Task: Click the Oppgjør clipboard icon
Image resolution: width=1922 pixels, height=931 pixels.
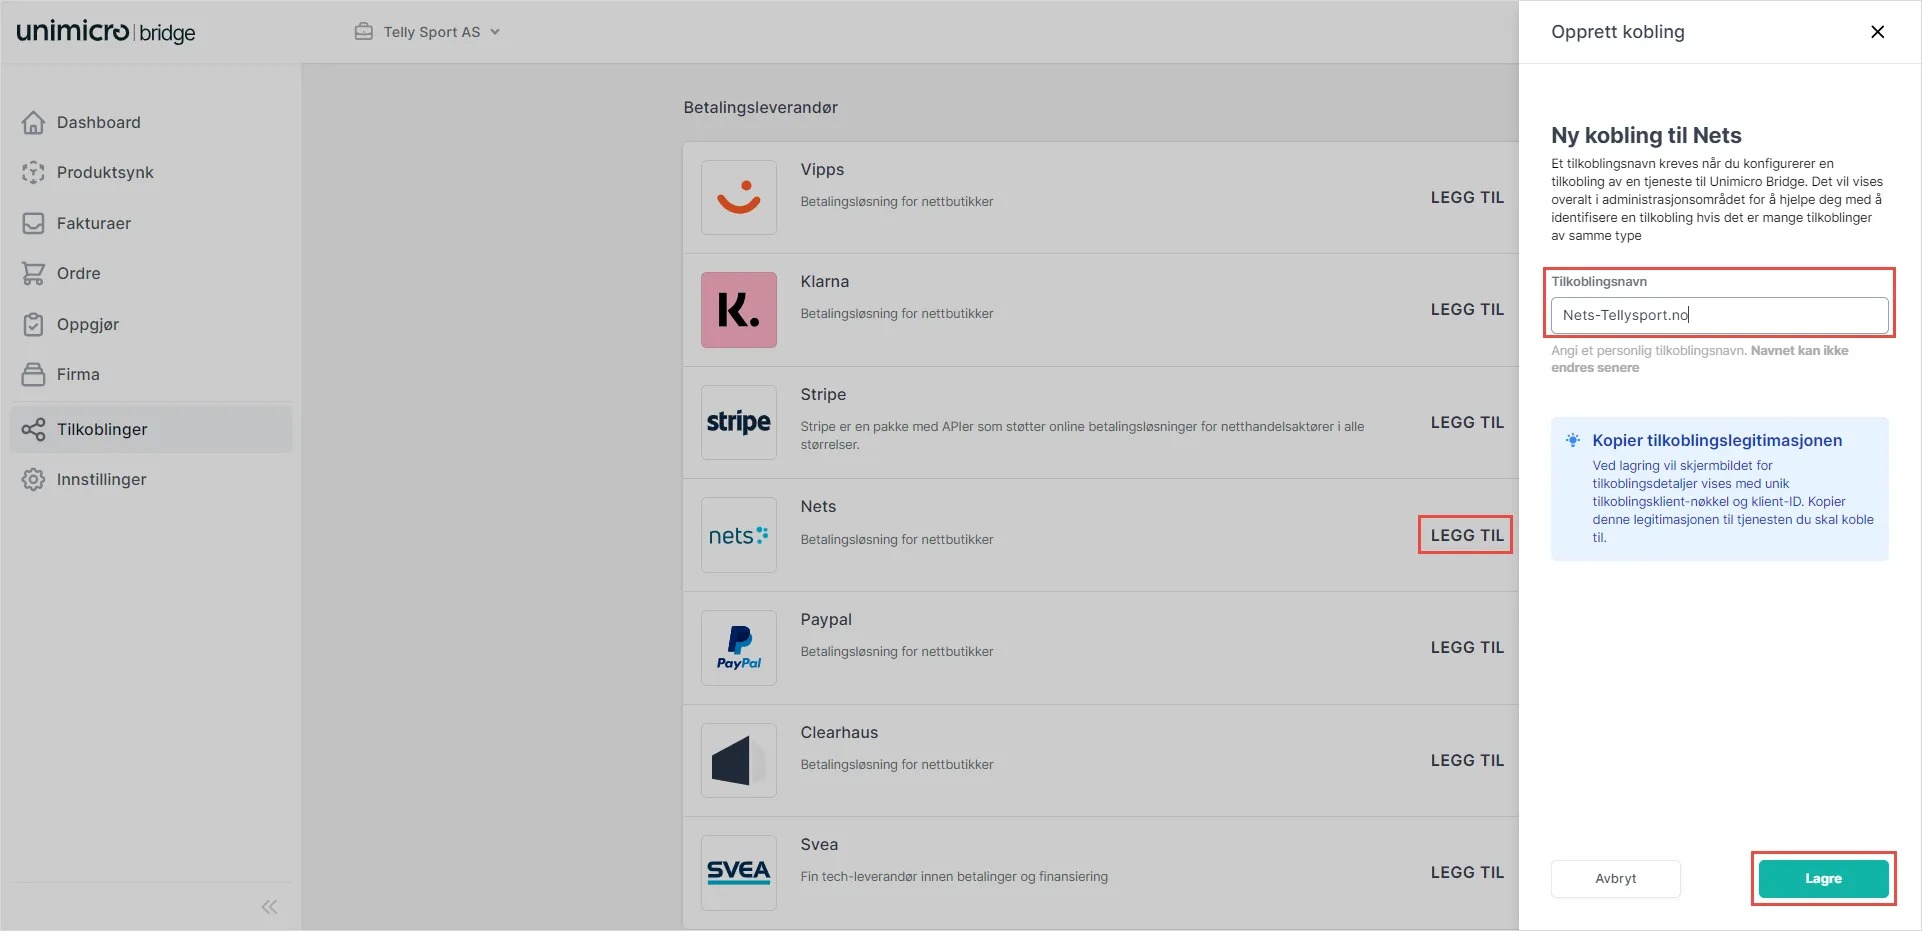Action: (x=33, y=324)
